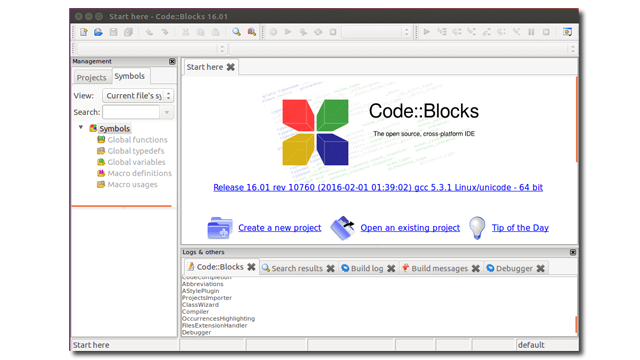
Task: Click the Abort build toolbar icon
Action: [333, 32]
